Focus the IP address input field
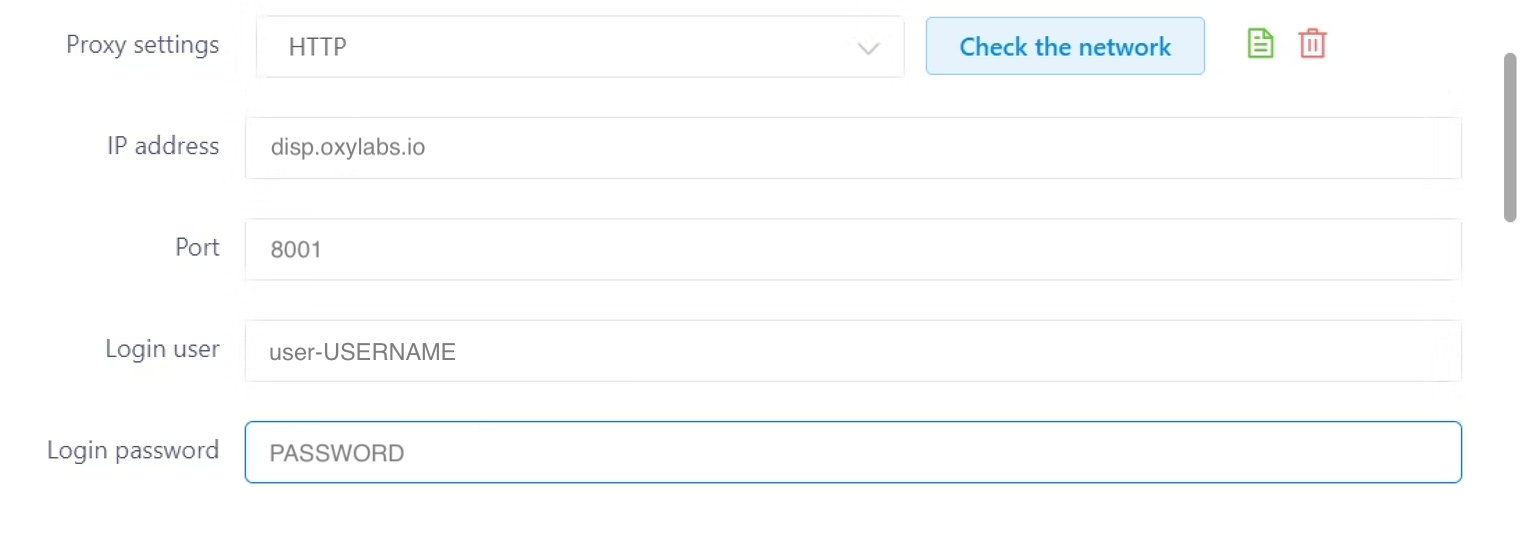 852,148
